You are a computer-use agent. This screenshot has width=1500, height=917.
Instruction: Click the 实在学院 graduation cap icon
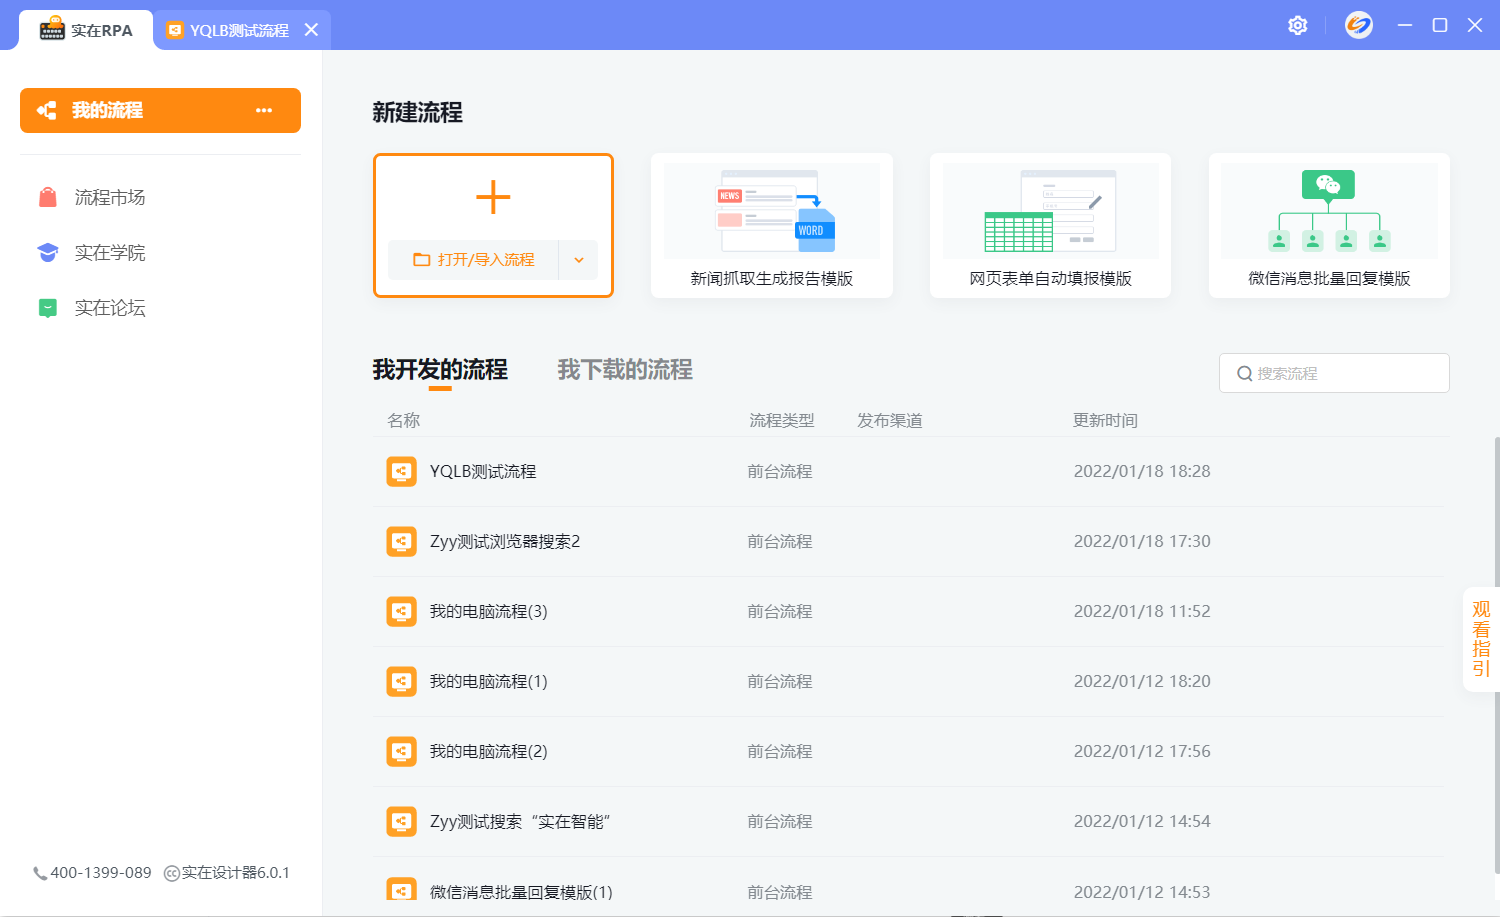click(x=47, y=252)
